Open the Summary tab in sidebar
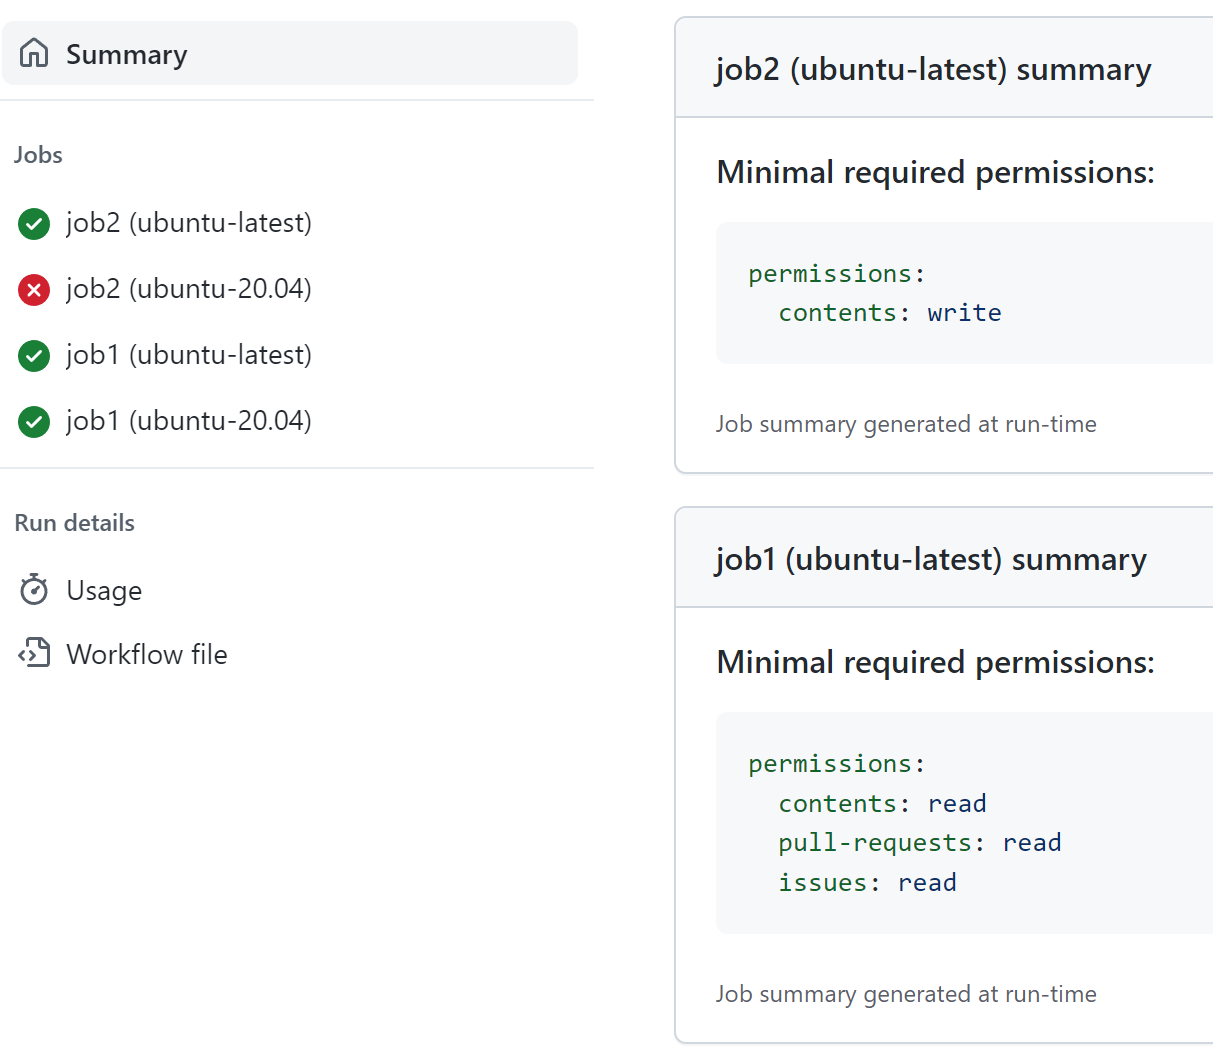1213x1061 pixels. (x=127, y=54)
